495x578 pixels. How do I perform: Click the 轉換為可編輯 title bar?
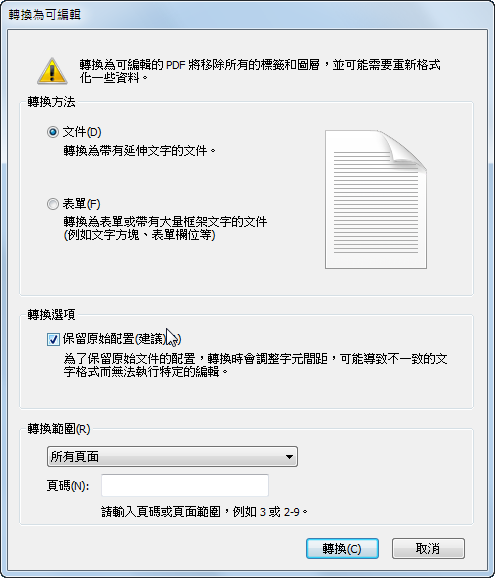247,15
